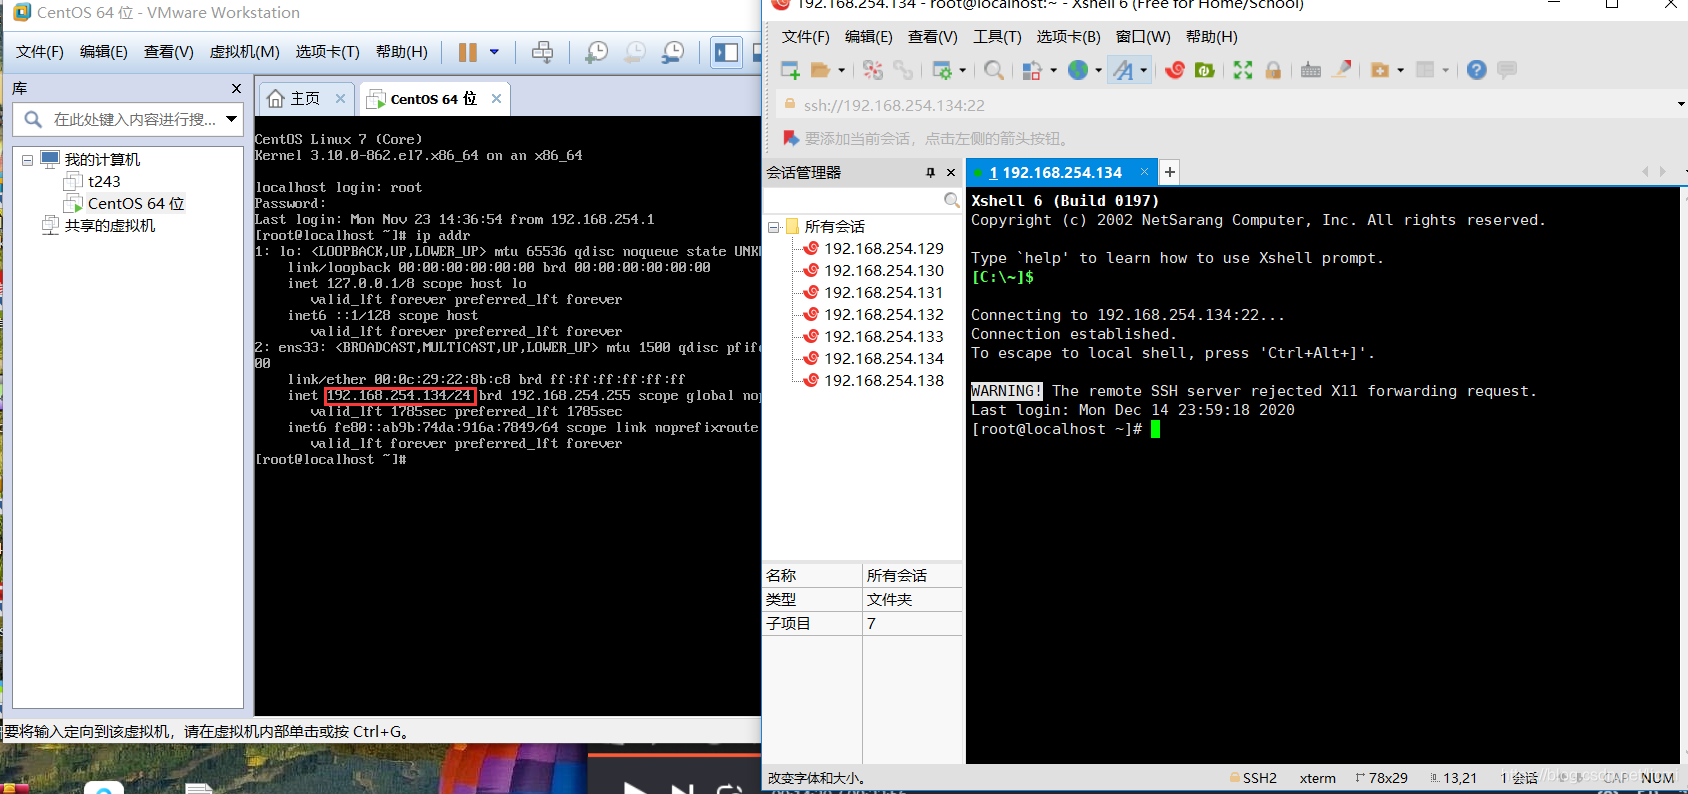
Task: Toggle Xshell full screen icon
Action: (1243, 70)
